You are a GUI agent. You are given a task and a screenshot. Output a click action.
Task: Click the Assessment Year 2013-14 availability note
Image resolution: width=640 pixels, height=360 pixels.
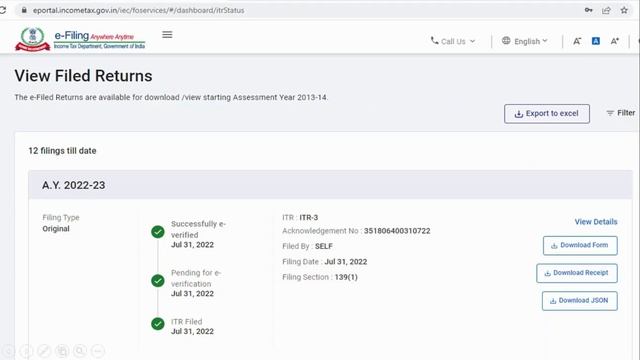[x=171, y=98]
